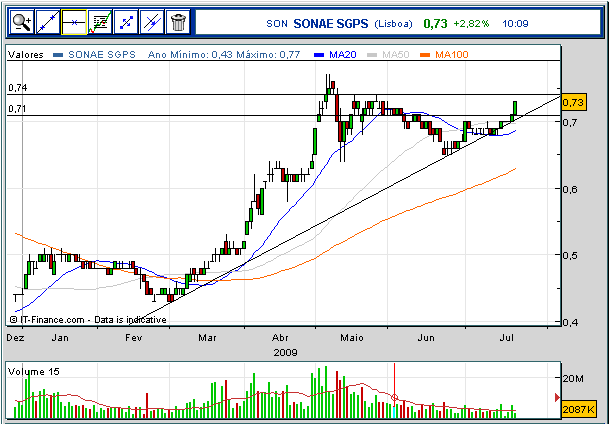Select the 0,74 horizontal resistance line label
The height and width of the screenshot is (424, 610).
pos(18,88)
